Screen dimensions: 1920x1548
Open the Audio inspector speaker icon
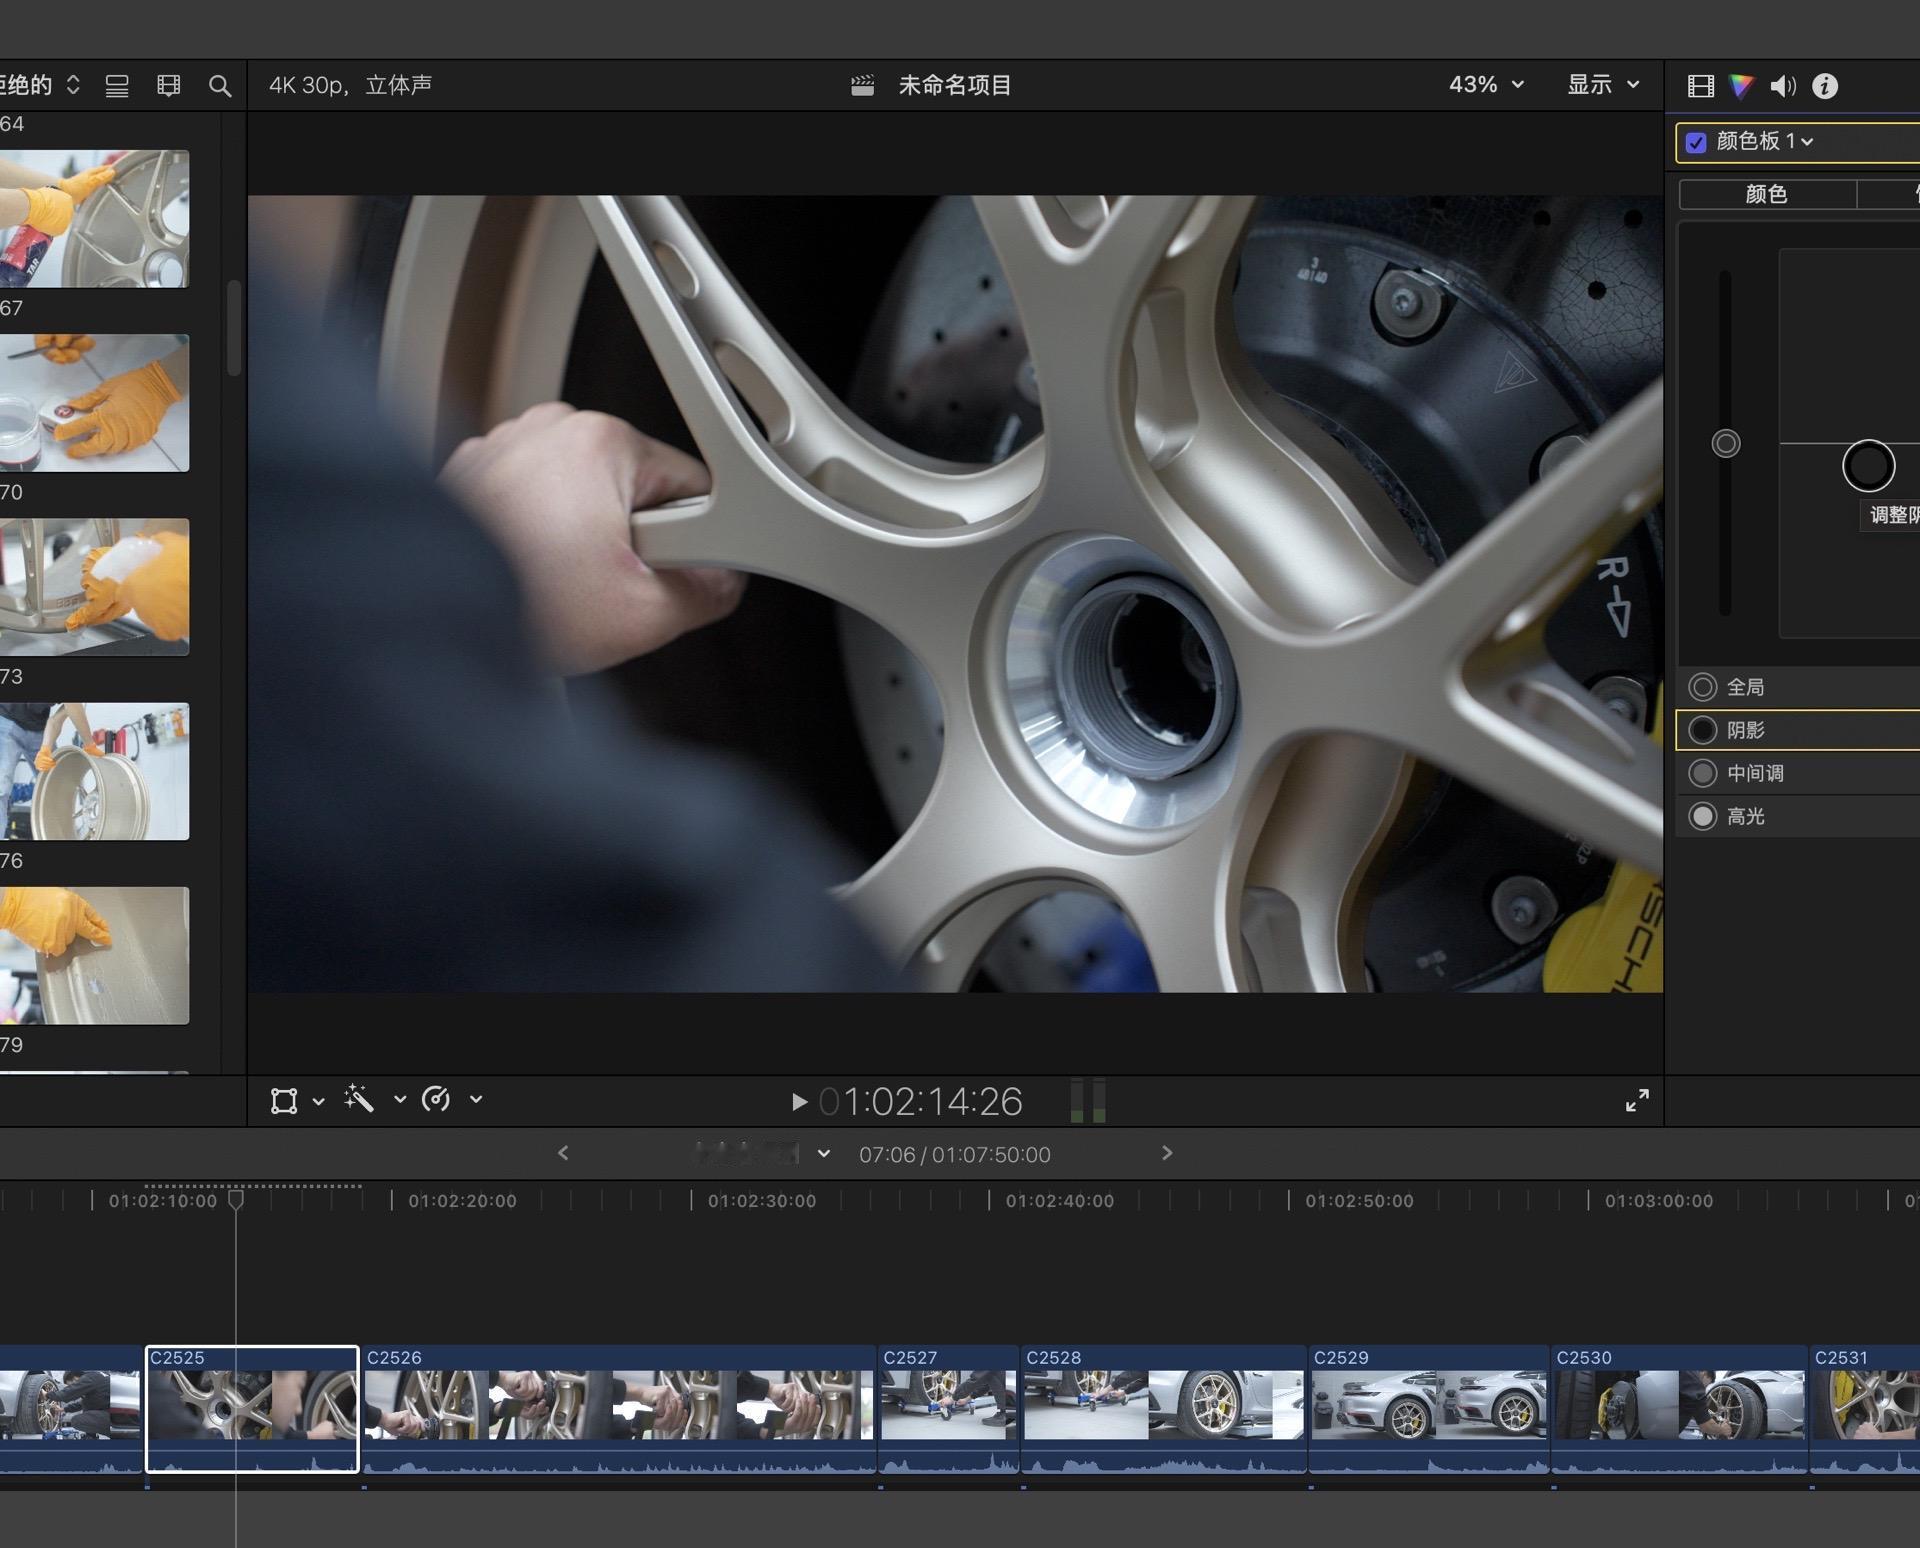(x=1783, y=87)
